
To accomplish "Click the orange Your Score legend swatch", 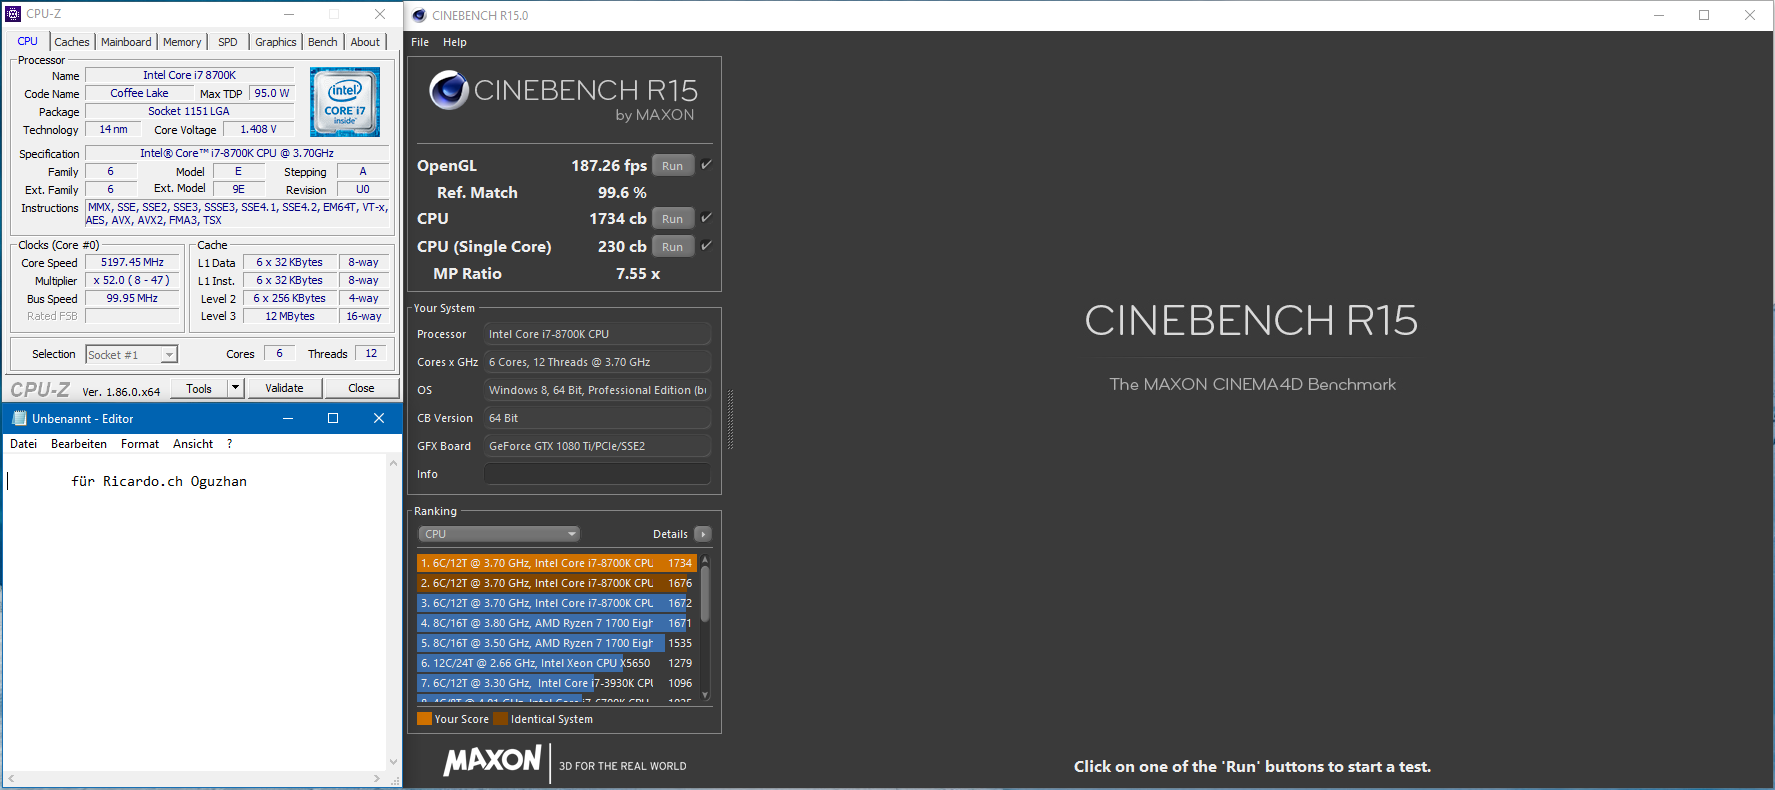I will 424,718.
